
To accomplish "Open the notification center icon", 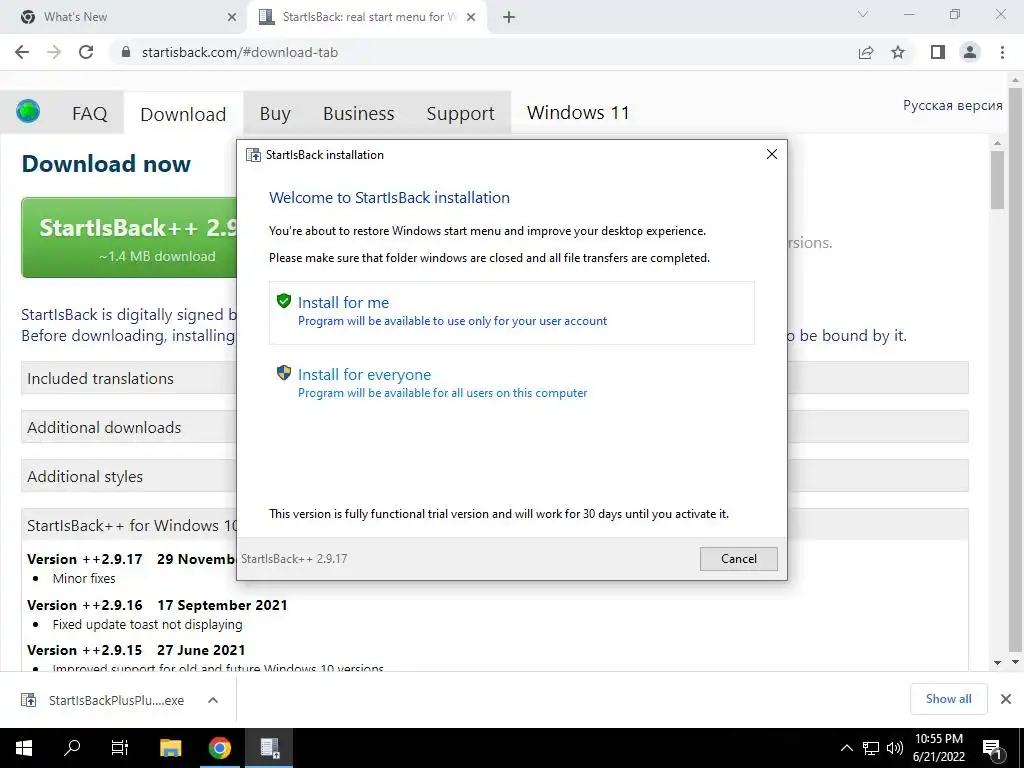I will coord(992,748).
